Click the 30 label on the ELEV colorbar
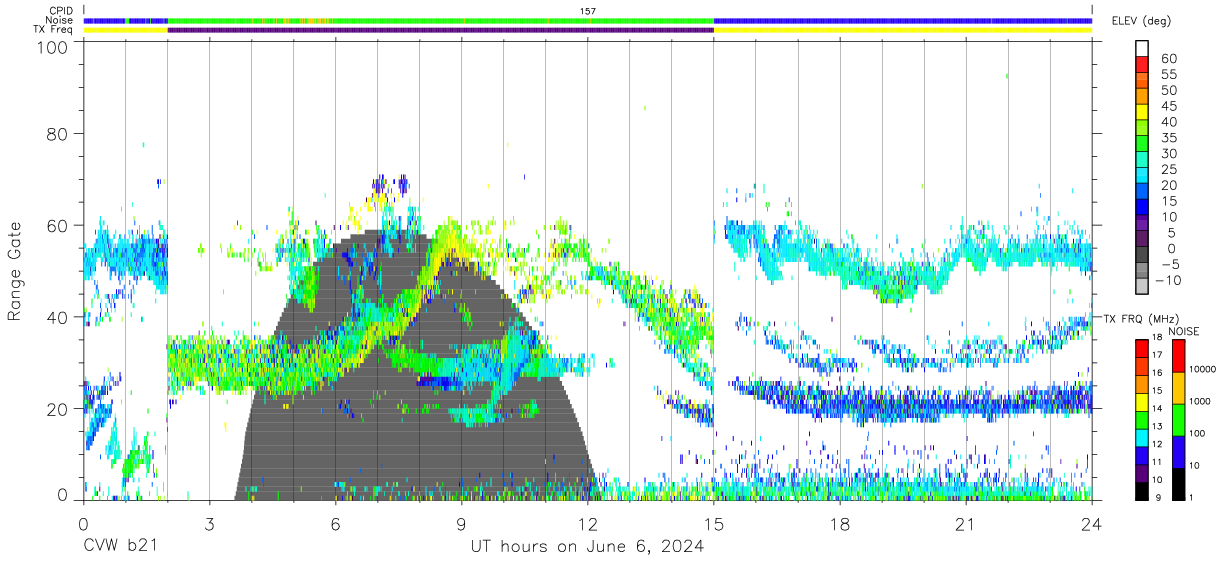This screenshot has width=1228, height=567. pyautogui.click(x=1167, y=153)
